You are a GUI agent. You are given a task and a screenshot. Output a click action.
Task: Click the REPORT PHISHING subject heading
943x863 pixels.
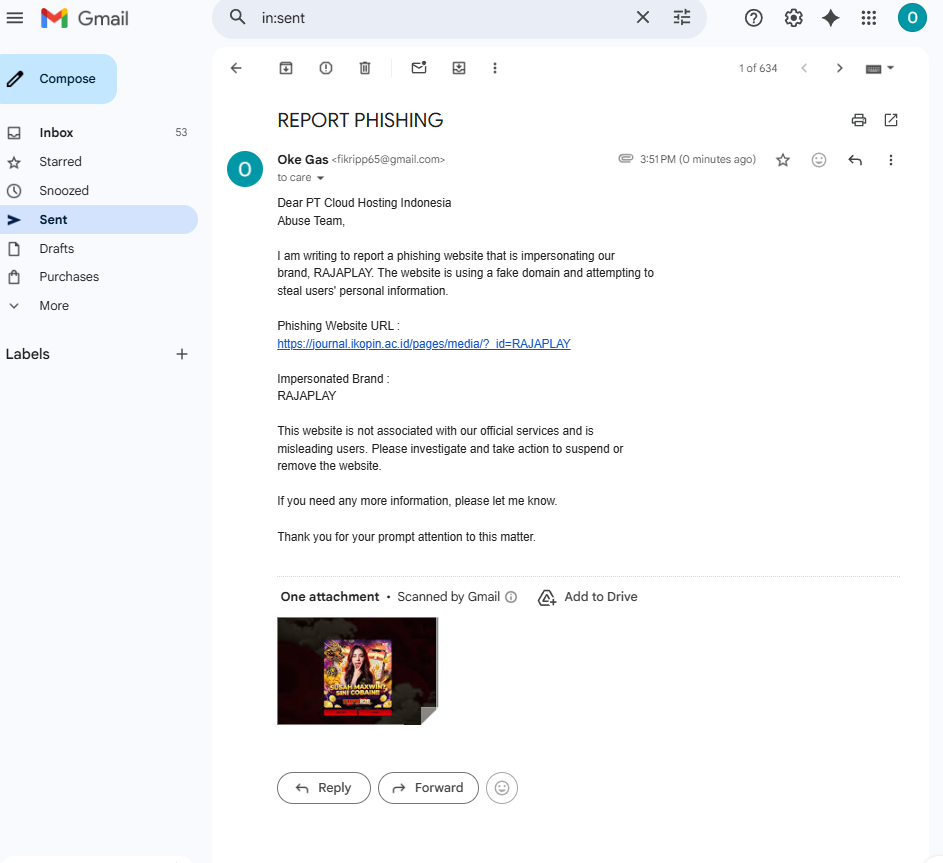(x=360, y=120)
